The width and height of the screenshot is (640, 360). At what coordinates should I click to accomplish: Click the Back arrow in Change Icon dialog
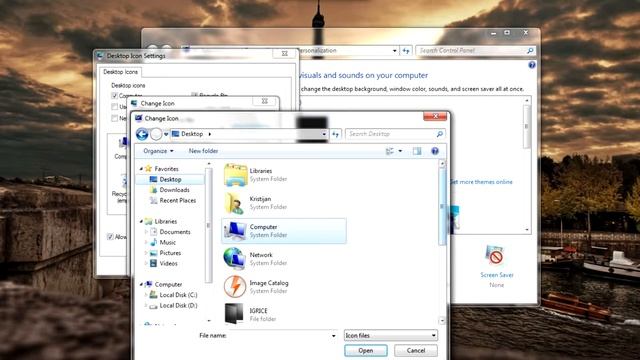click(x=142, y=134)
